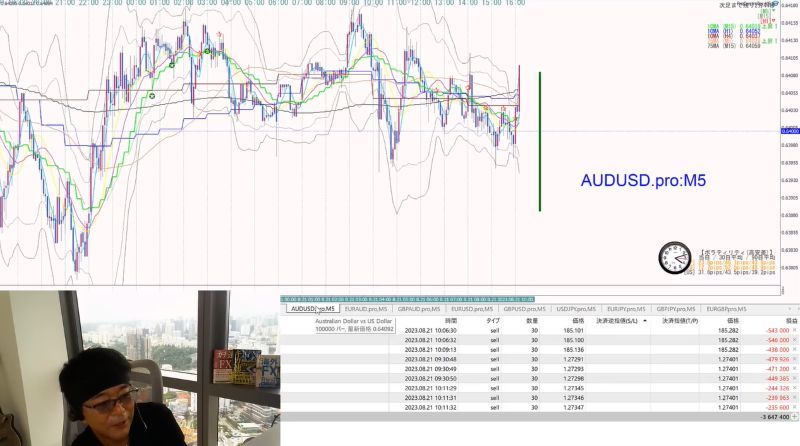Open the S/L column sort arrow
The width and height of the screenshot is (800, 446).
645,321
